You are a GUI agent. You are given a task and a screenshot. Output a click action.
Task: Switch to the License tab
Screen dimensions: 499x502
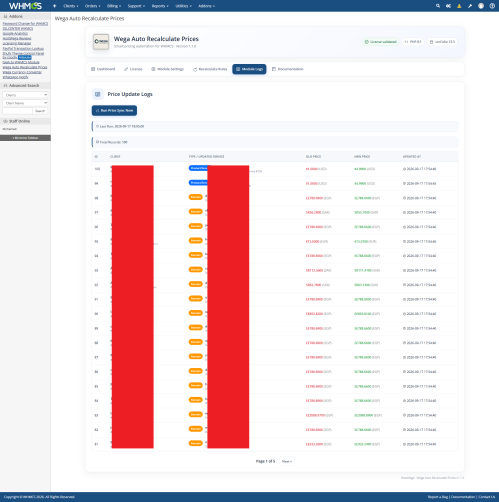point(133,69)
